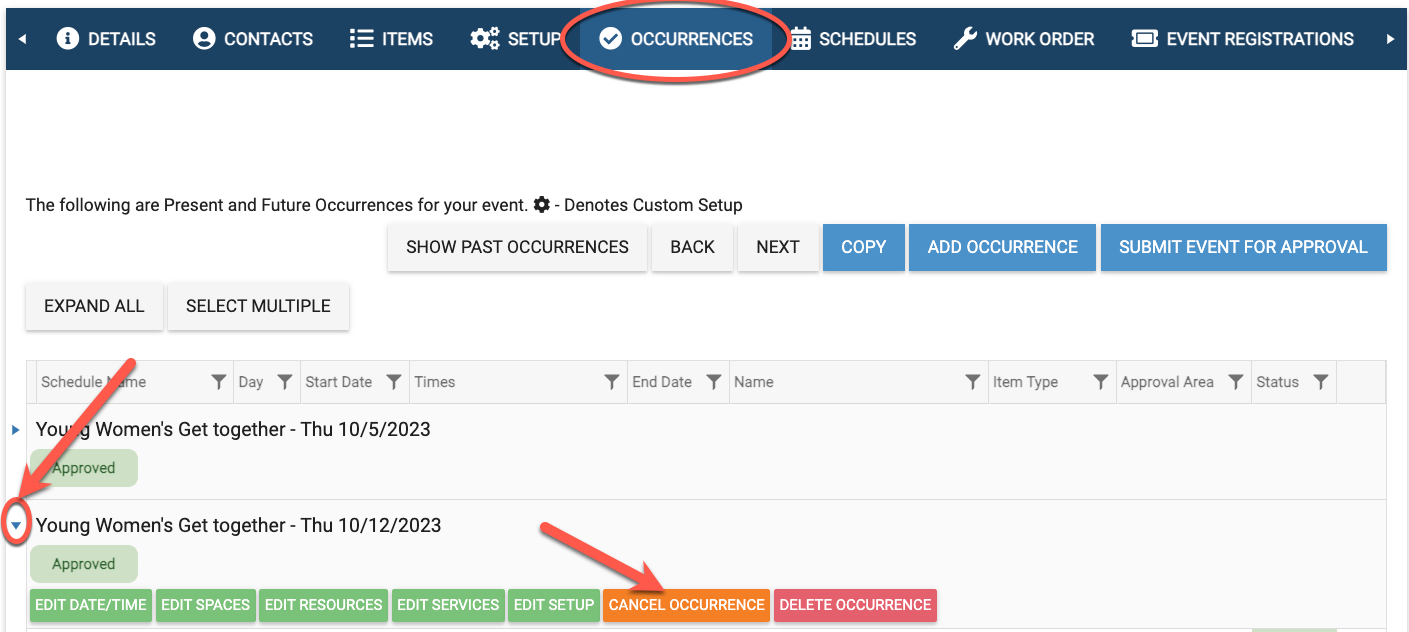Collapse the 10/12/2023 occurrence row
1409x632 pixels.
(15, 526)
